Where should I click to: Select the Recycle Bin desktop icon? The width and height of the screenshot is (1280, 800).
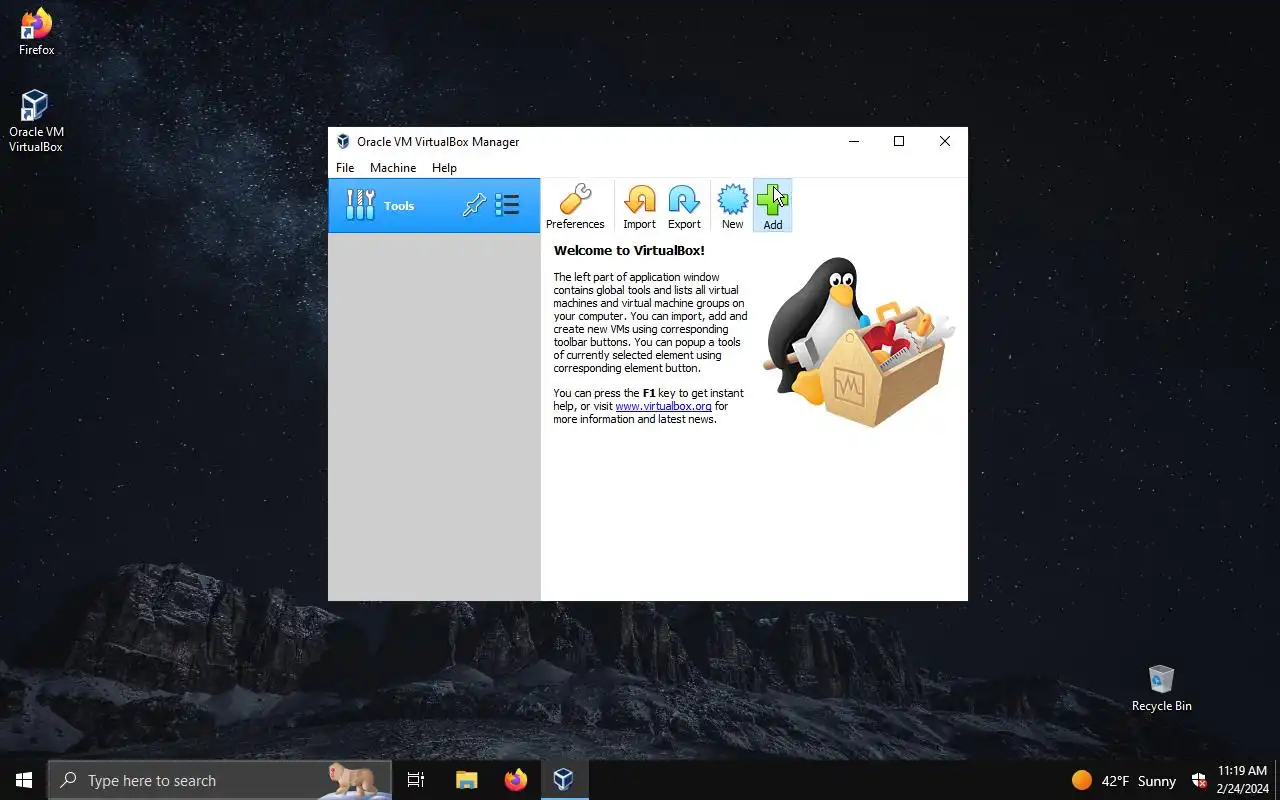point(1161,688)
